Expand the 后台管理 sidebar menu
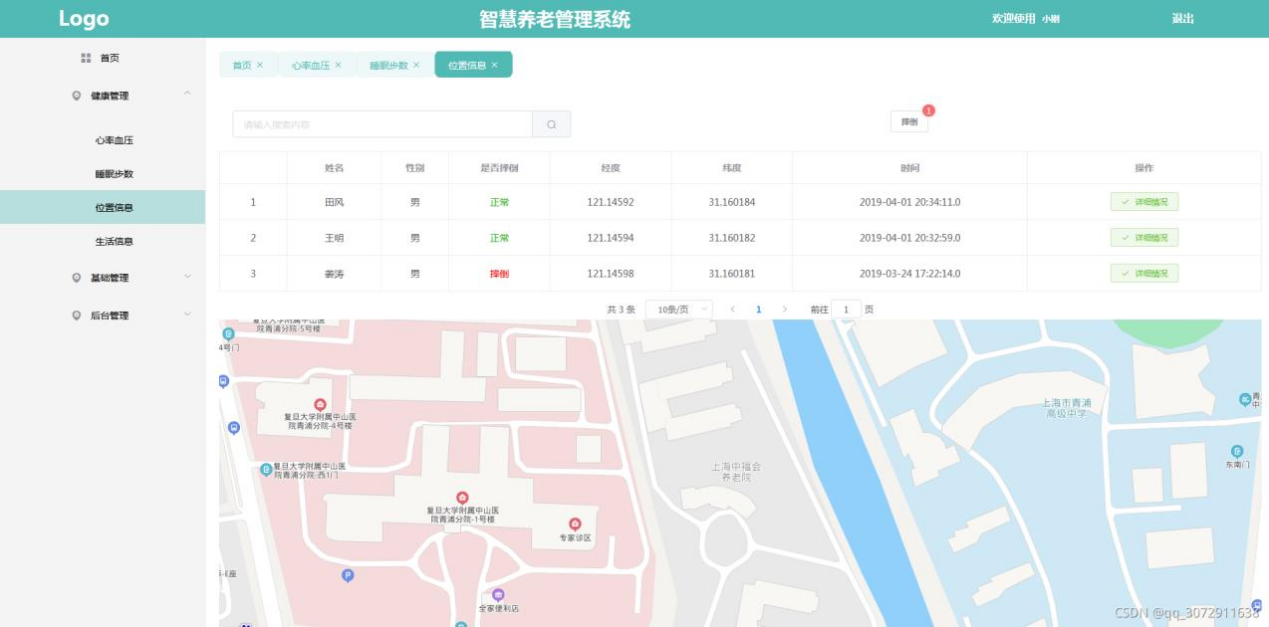1269x627 pixels. click(187, 315)
